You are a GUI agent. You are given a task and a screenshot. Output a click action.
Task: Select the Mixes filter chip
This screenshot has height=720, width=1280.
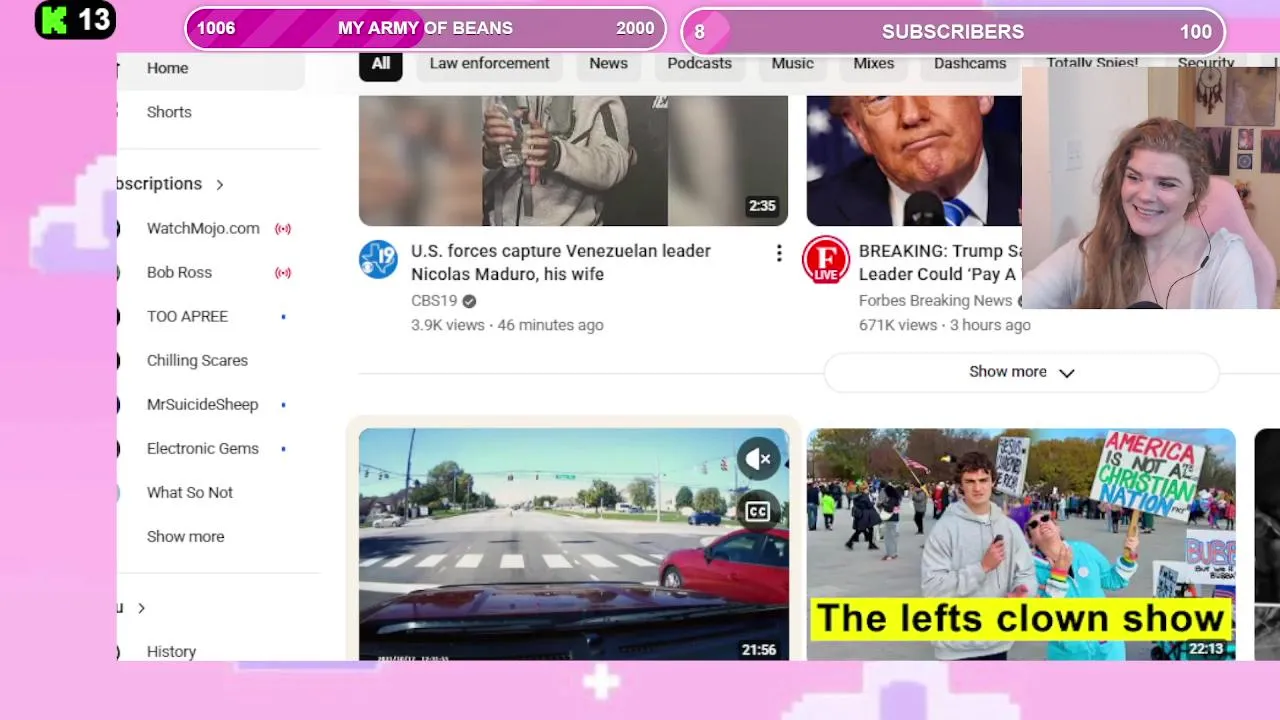[x=873, y=64]
